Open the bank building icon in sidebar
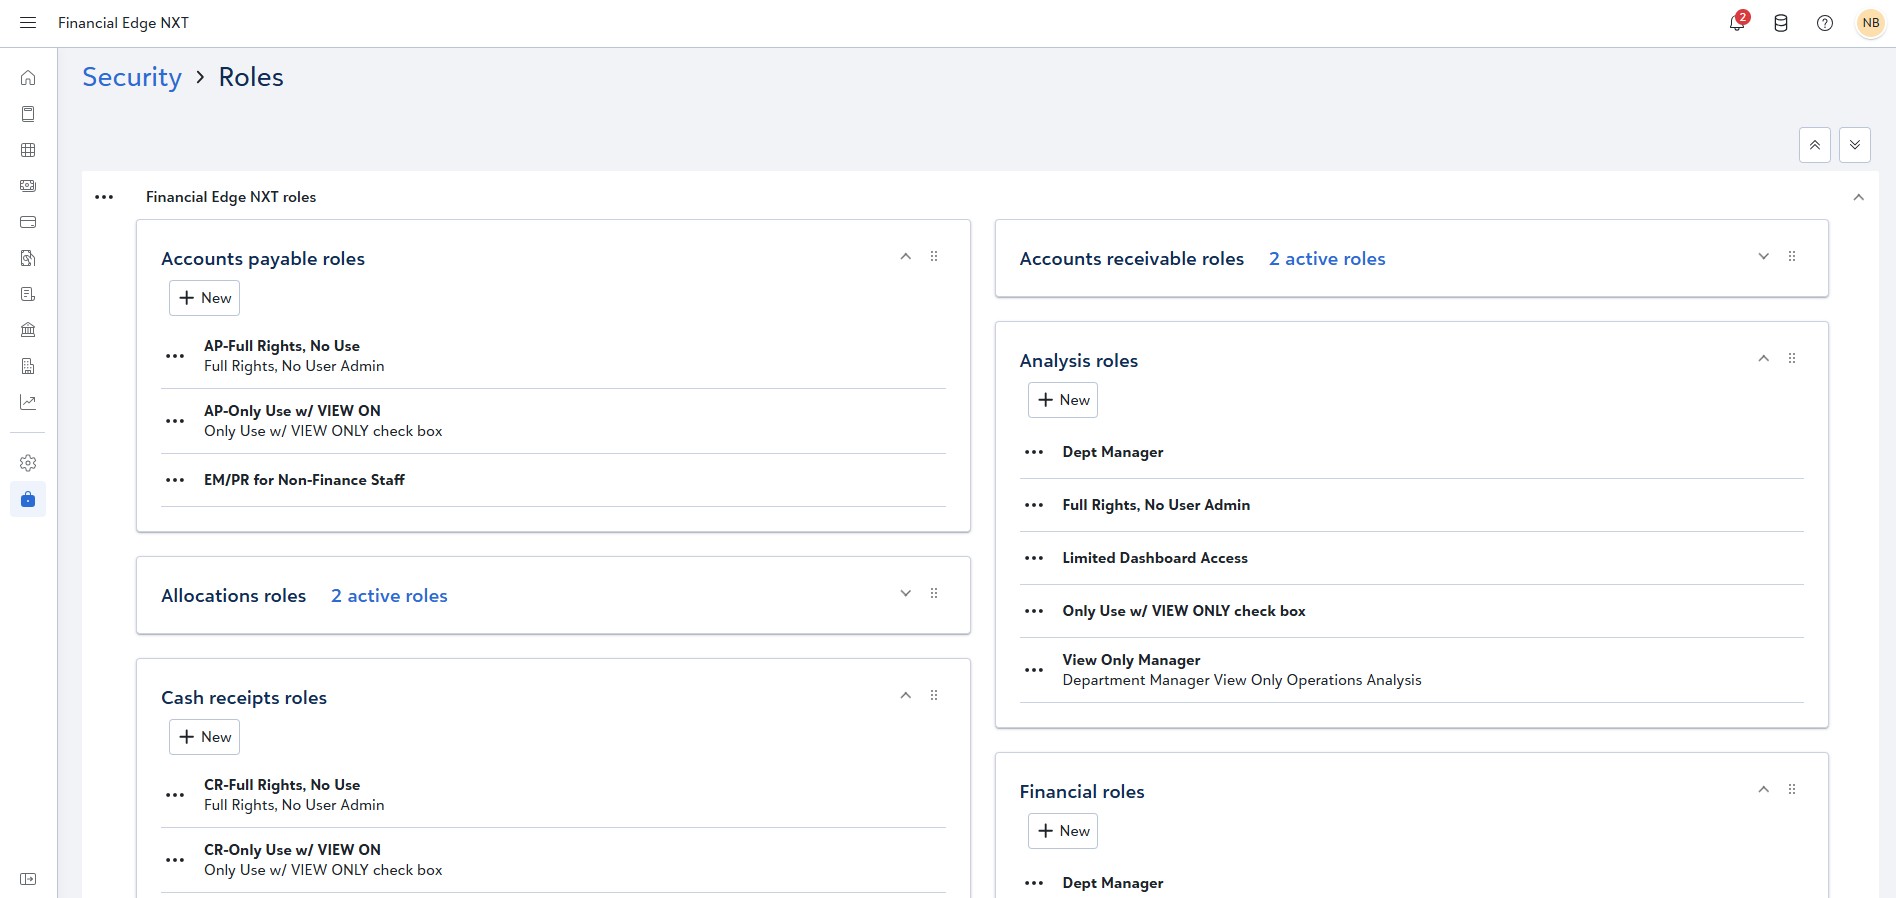This screenshot has height=898, width=1896. [x=28, y=330]
